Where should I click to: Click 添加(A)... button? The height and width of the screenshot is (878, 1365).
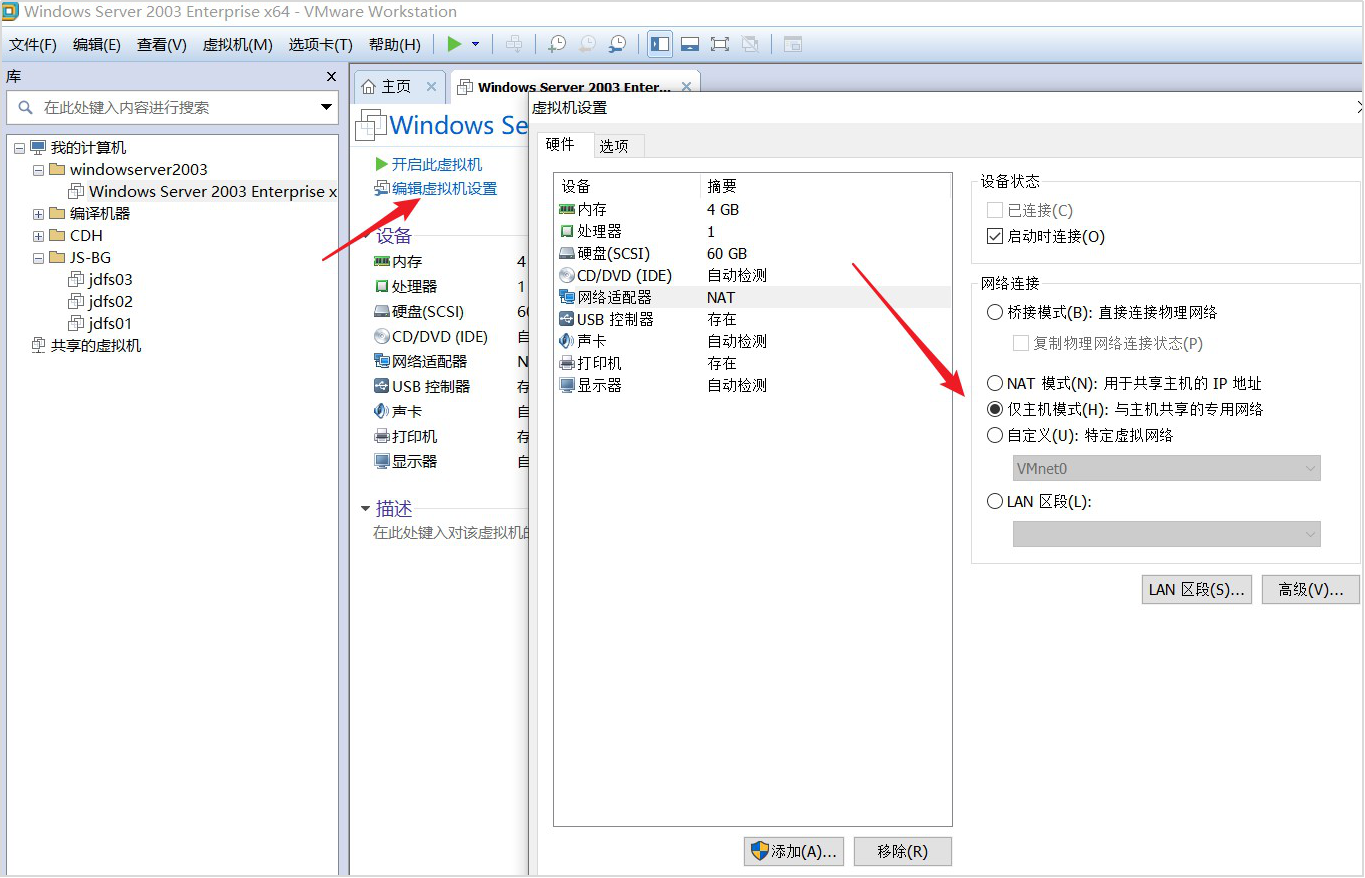tap(795, 851)
